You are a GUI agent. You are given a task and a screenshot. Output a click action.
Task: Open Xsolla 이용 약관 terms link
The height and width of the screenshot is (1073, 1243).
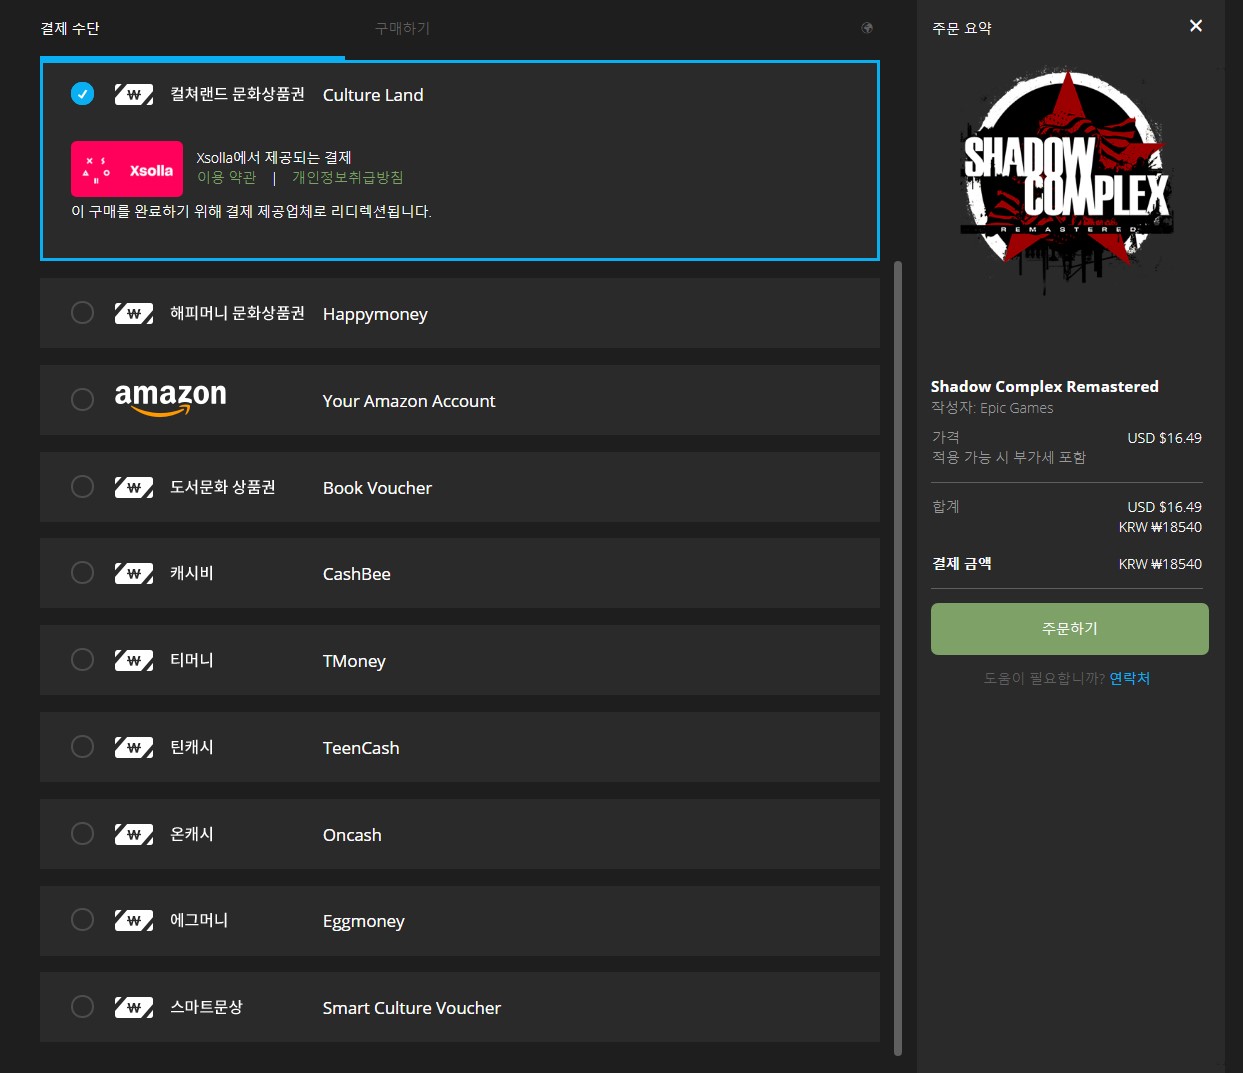tap(226, 177)
